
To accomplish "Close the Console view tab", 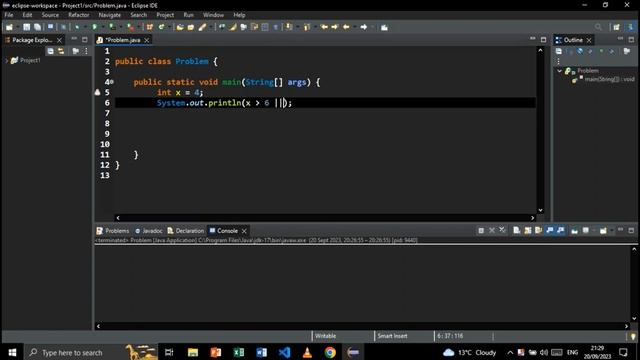I will click(x=244, y=231).
